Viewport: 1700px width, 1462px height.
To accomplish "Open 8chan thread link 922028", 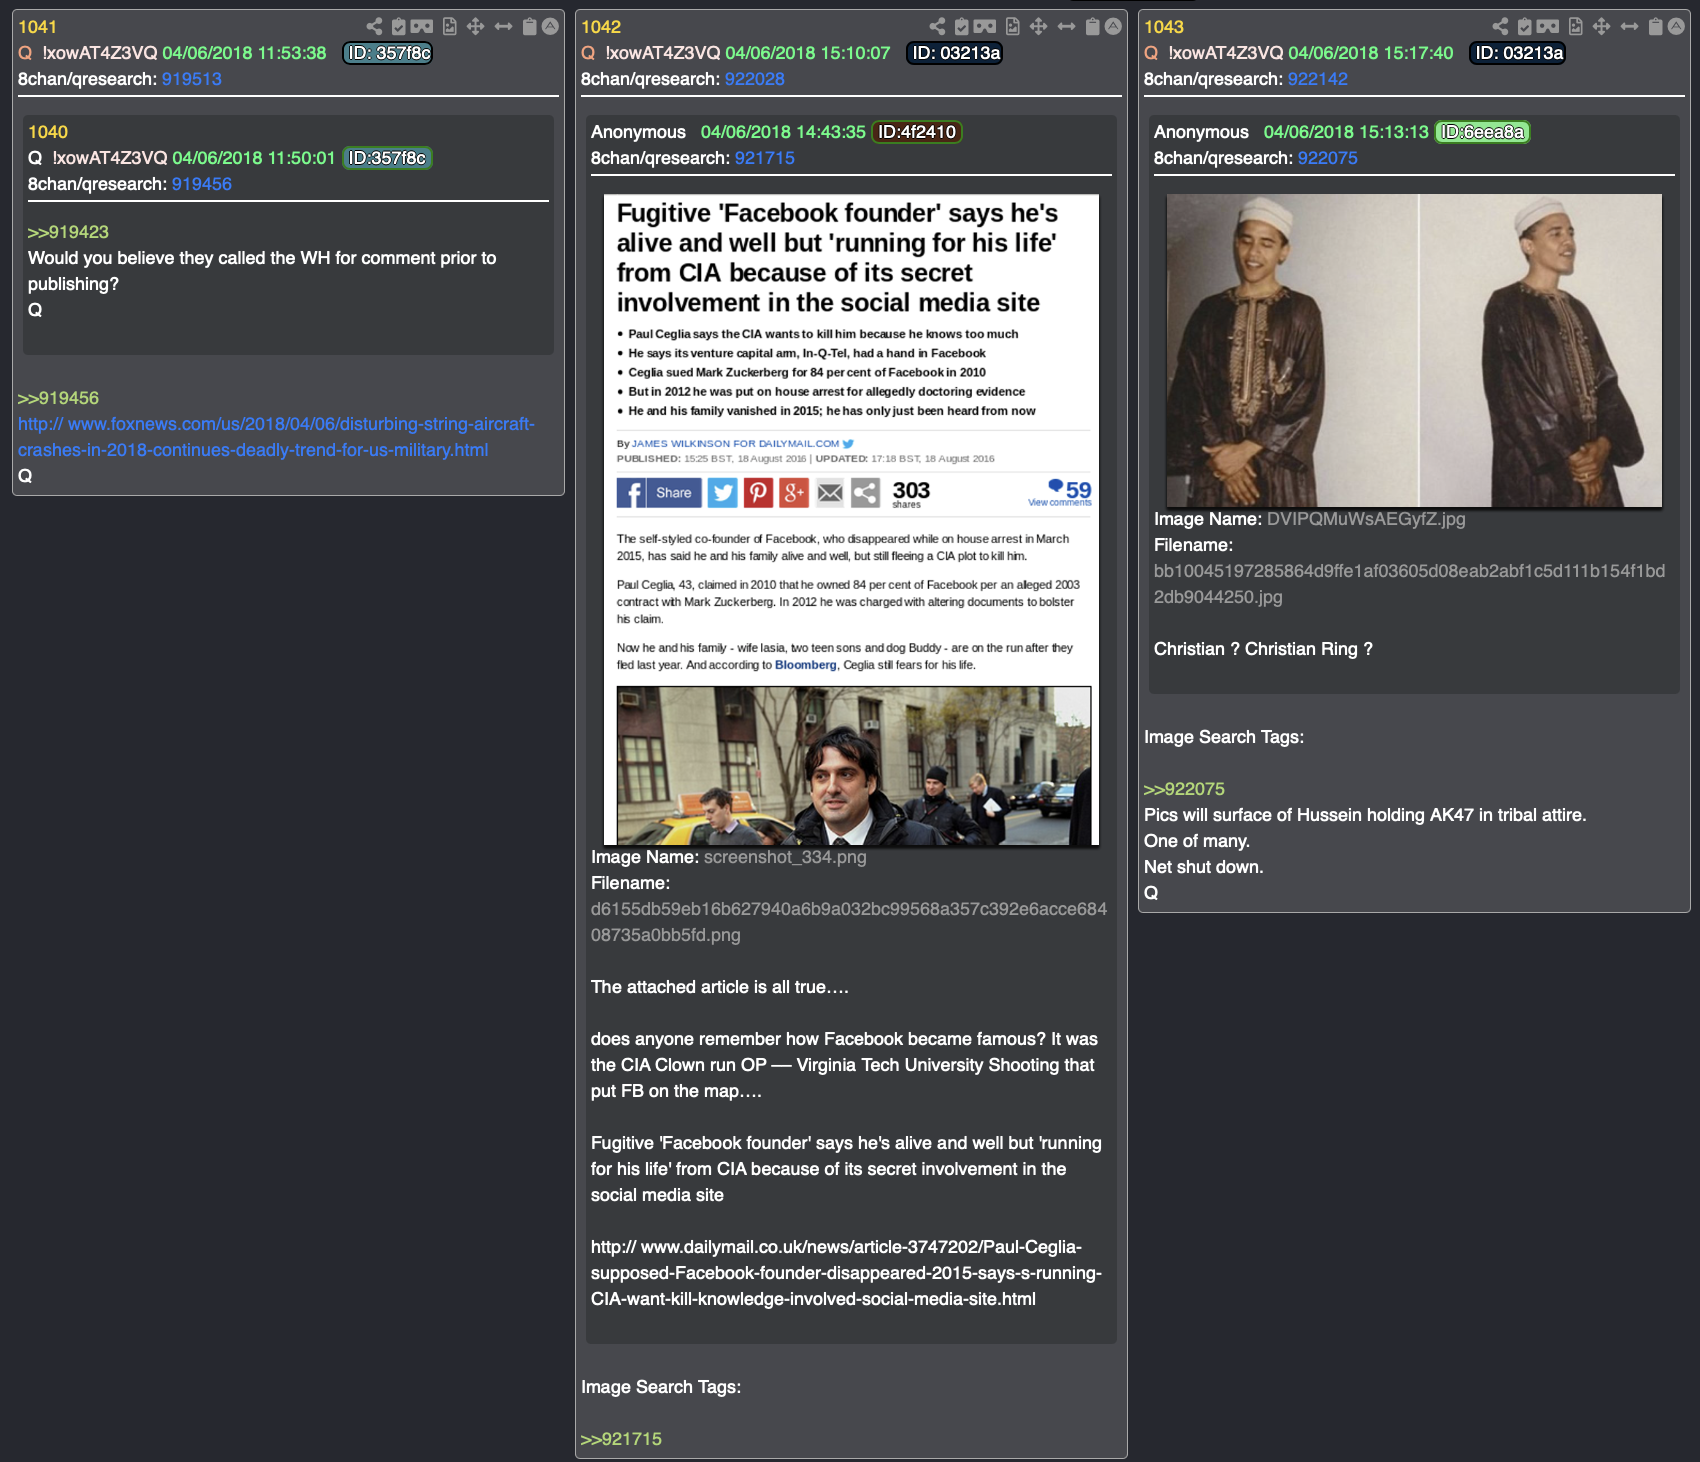I will pos(755,79).
